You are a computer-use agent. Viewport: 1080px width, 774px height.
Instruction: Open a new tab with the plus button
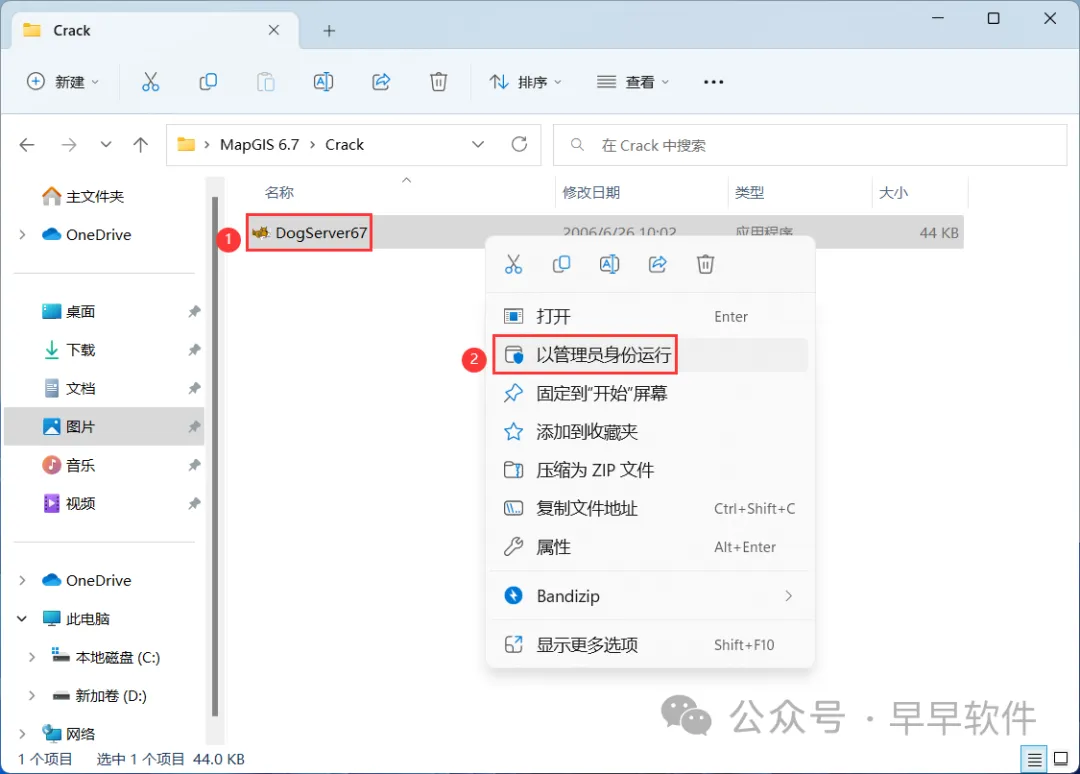329,30
